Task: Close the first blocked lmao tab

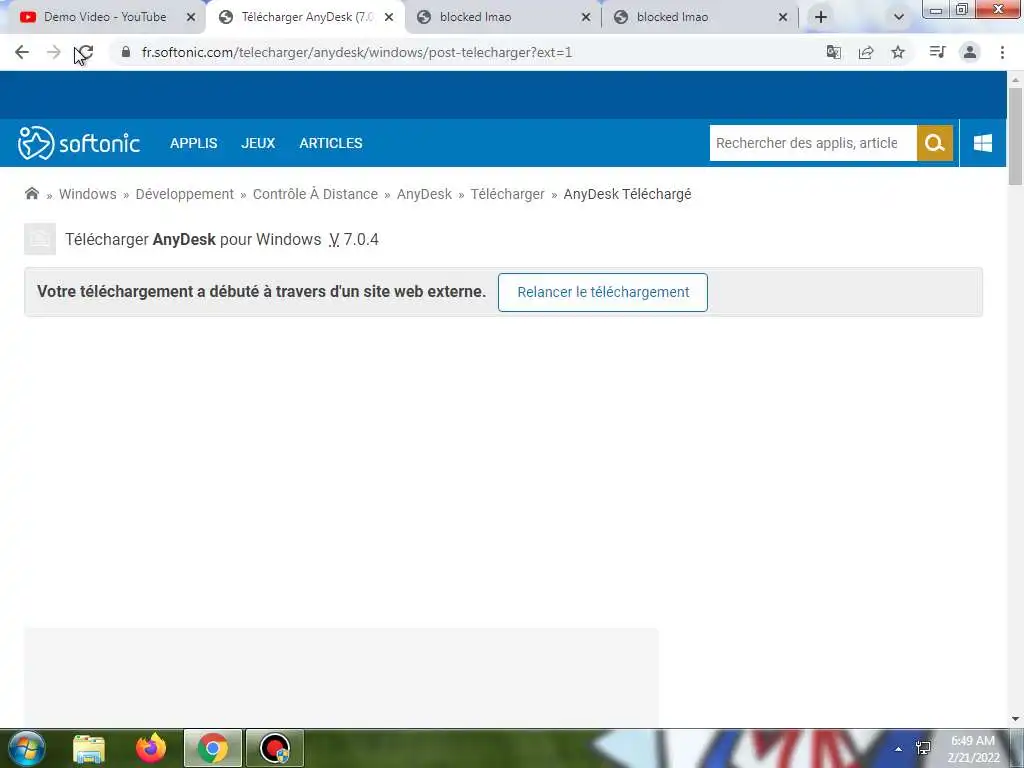Action: tap(586, 18)
